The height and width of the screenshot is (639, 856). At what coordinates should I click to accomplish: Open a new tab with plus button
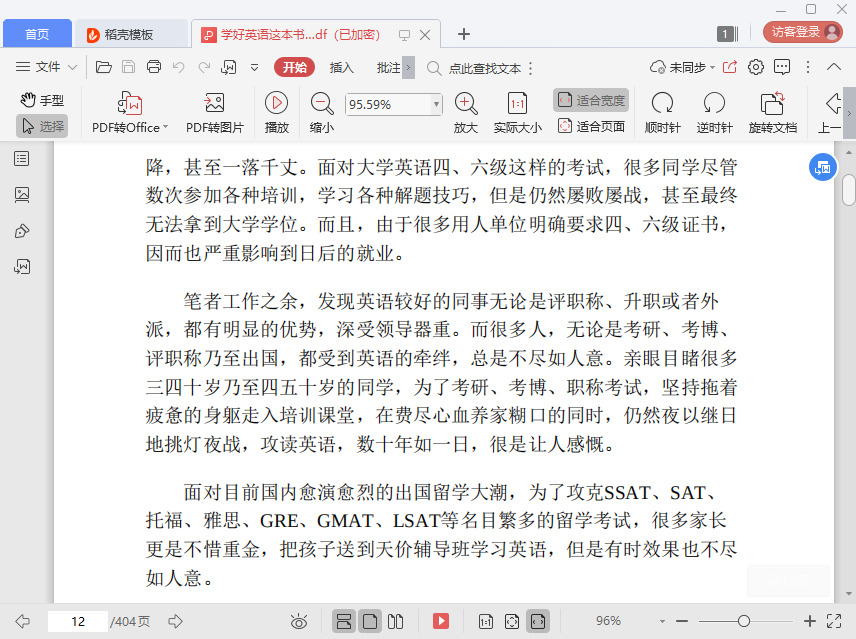pos(464,34)
